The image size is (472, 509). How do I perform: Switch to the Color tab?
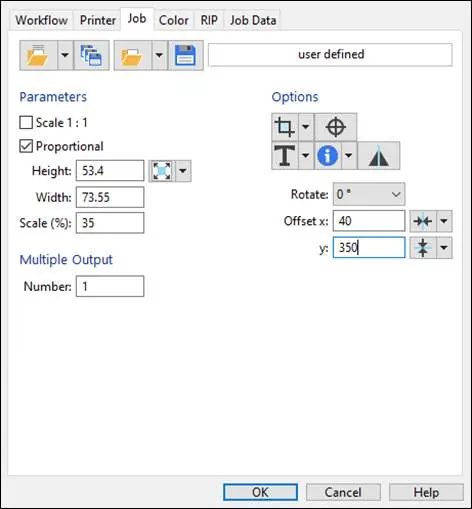(174, 20)
